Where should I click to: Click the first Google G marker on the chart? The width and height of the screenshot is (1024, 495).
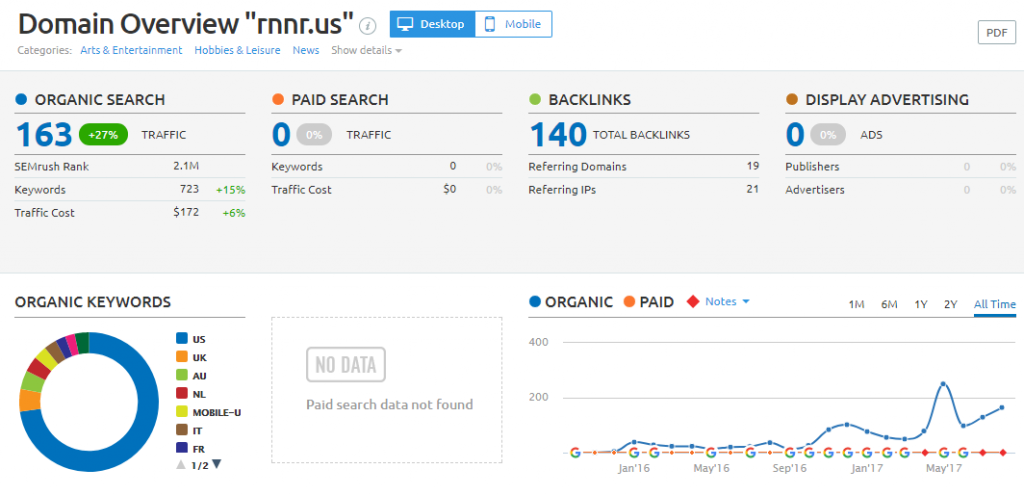click(x=575, y=453)
